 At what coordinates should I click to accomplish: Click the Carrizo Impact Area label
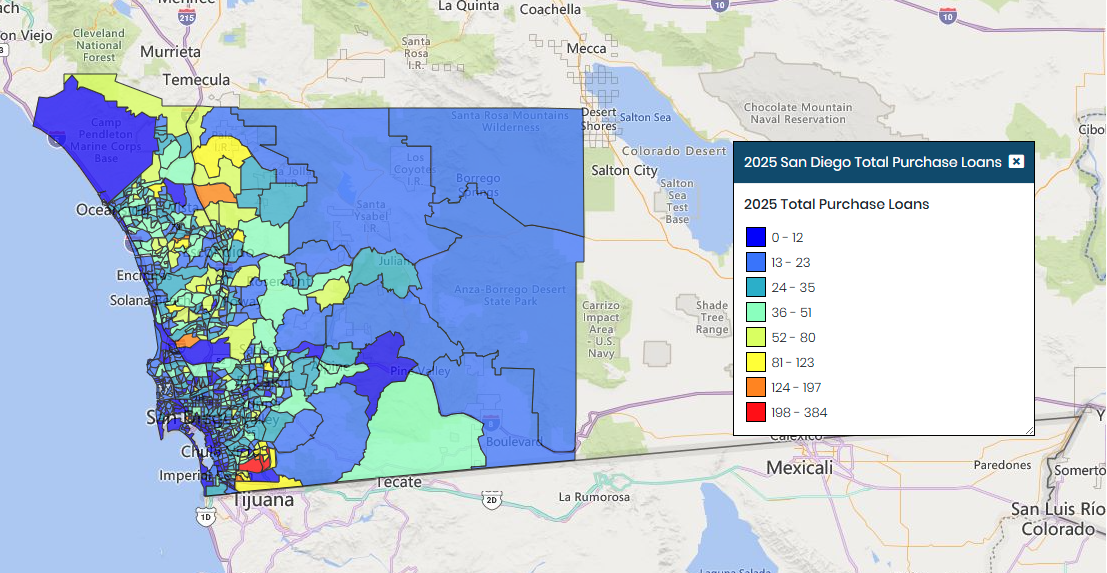click(x=602, y=328)
